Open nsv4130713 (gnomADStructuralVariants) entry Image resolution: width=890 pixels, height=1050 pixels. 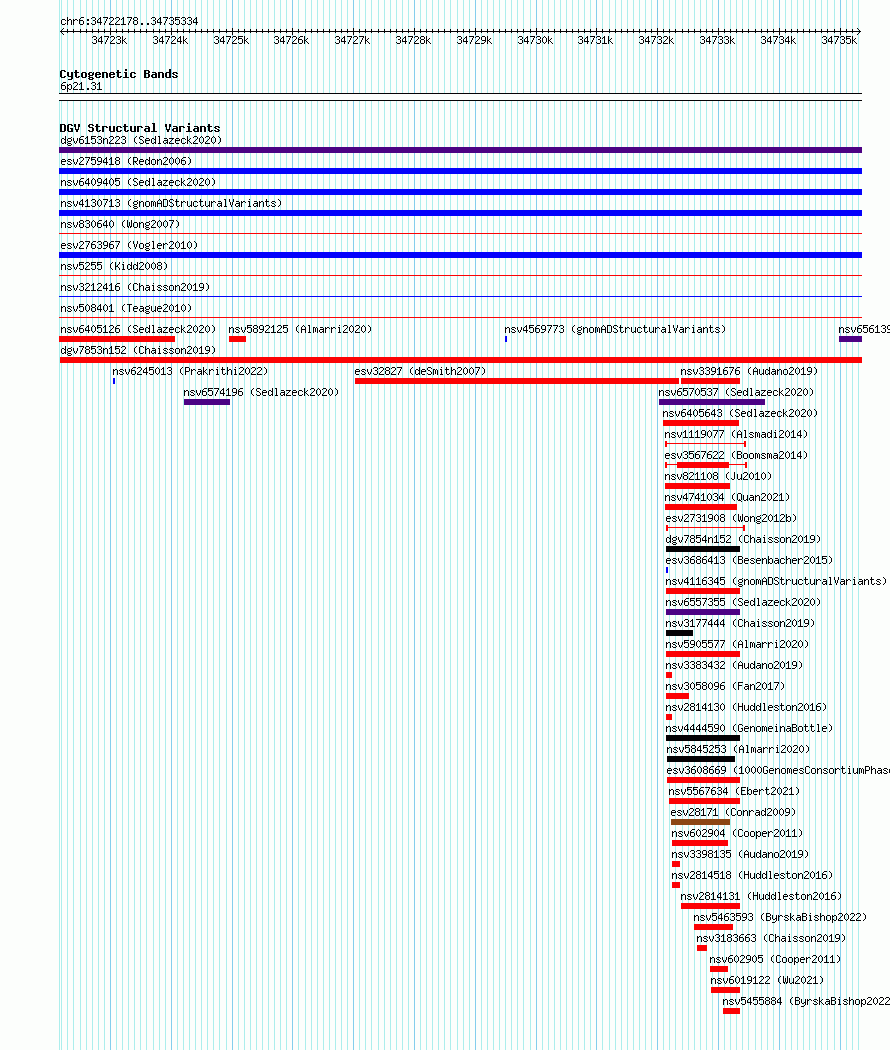pyautogui.click(x=171, y=203)
